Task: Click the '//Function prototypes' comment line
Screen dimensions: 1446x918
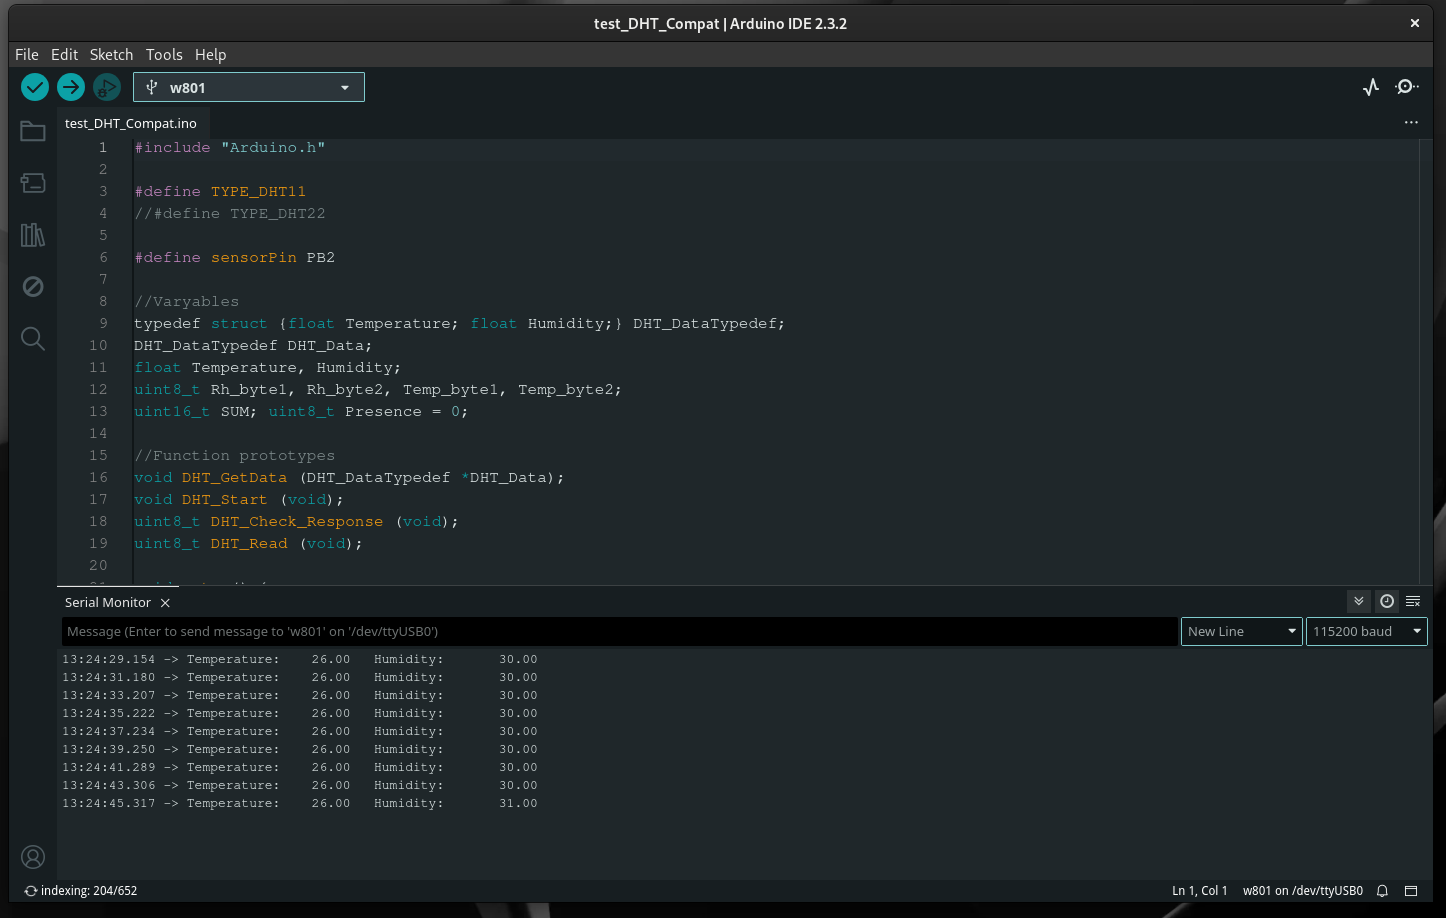Action: [x=234, y=455]
